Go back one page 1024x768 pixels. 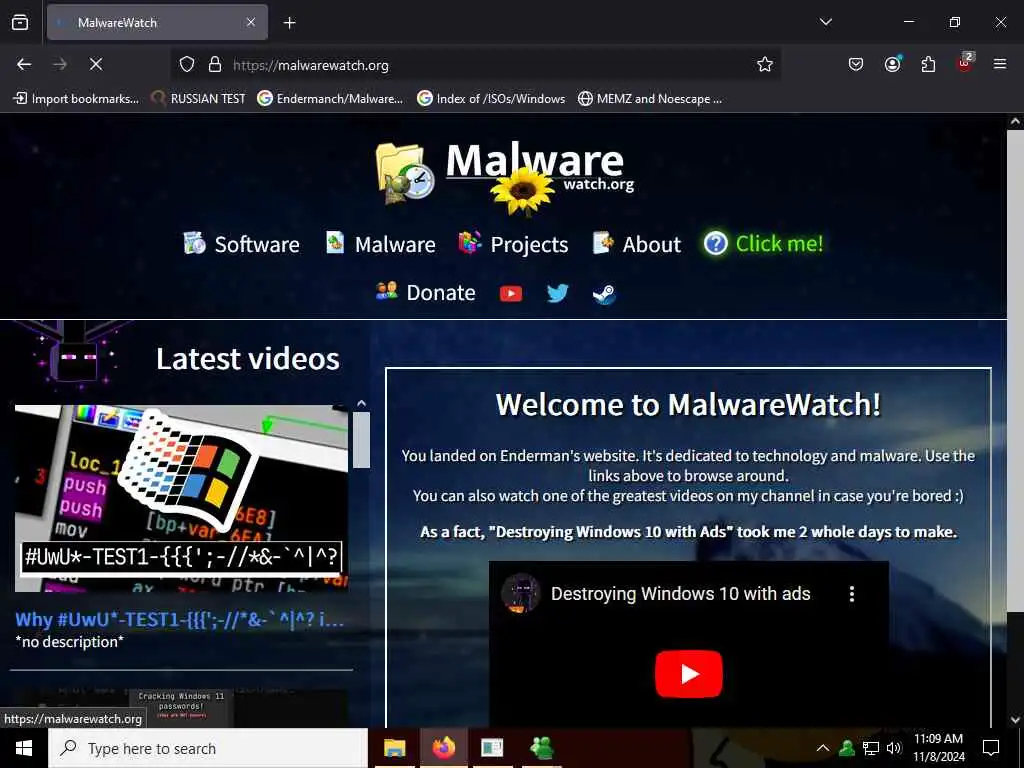tap(24, 64)
